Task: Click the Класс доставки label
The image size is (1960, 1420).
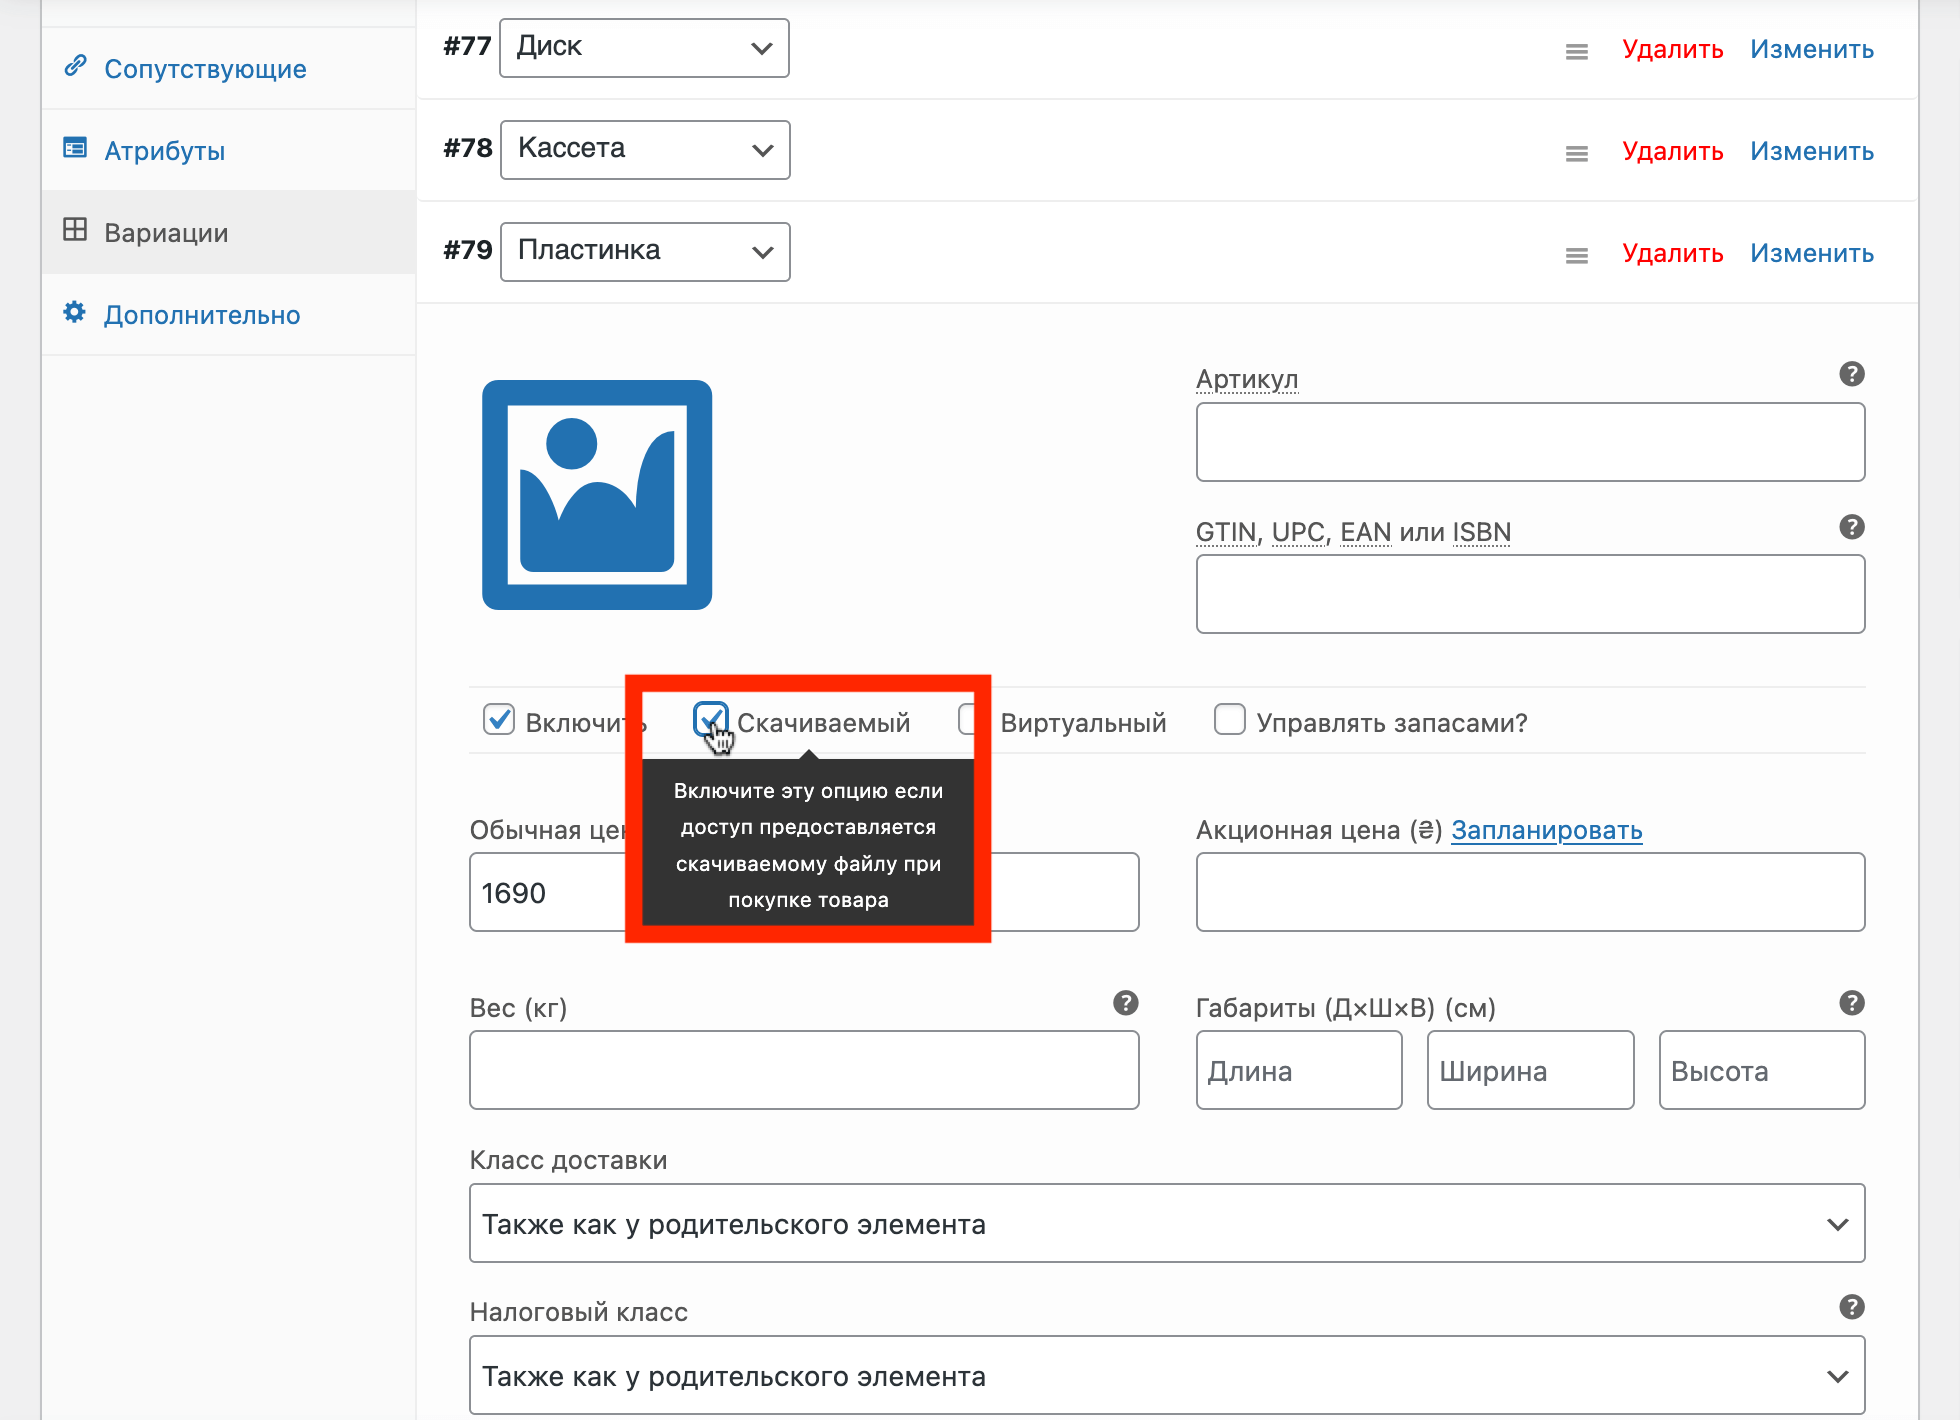Action: (x=568, y=1160)
